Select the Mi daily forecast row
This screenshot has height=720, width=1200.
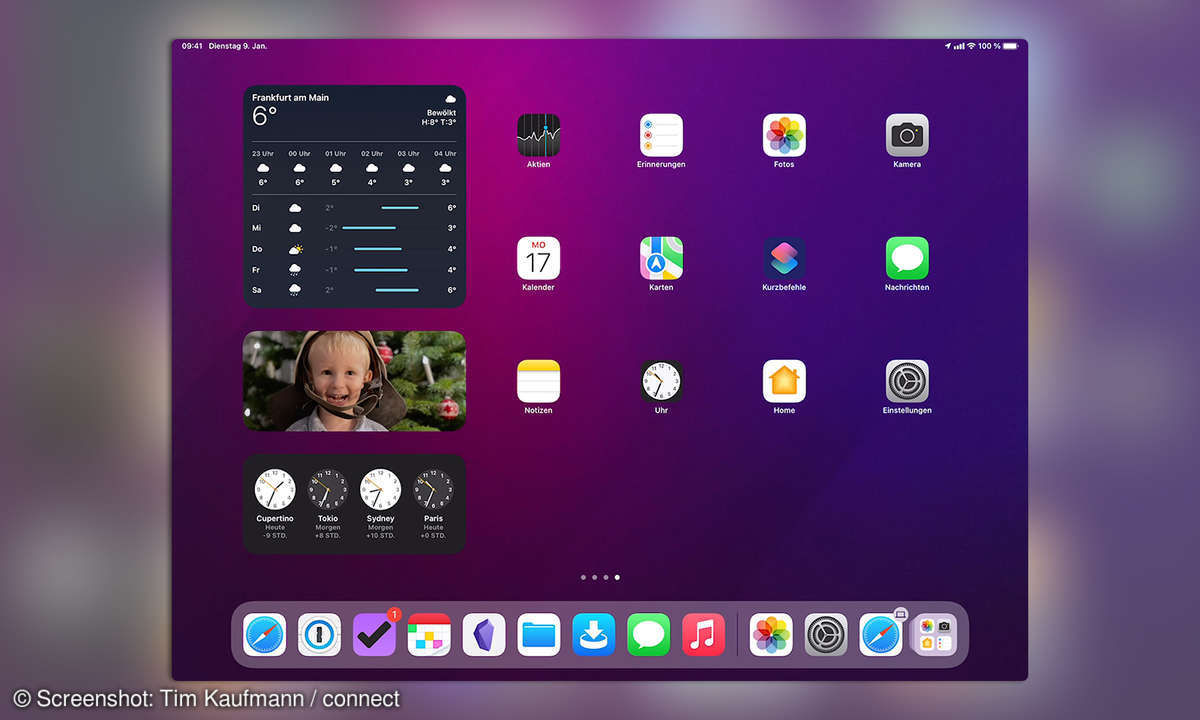pyautogui.click(x=354, y=228)
